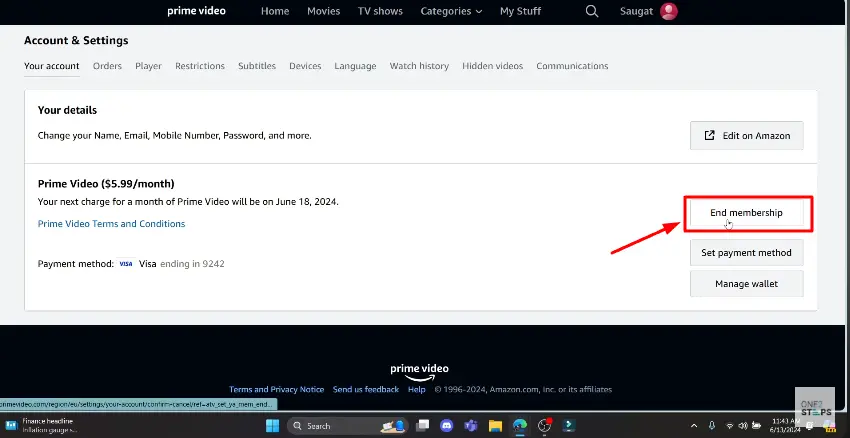Click the "ending in 9242" text

click(x=192, y=264)
